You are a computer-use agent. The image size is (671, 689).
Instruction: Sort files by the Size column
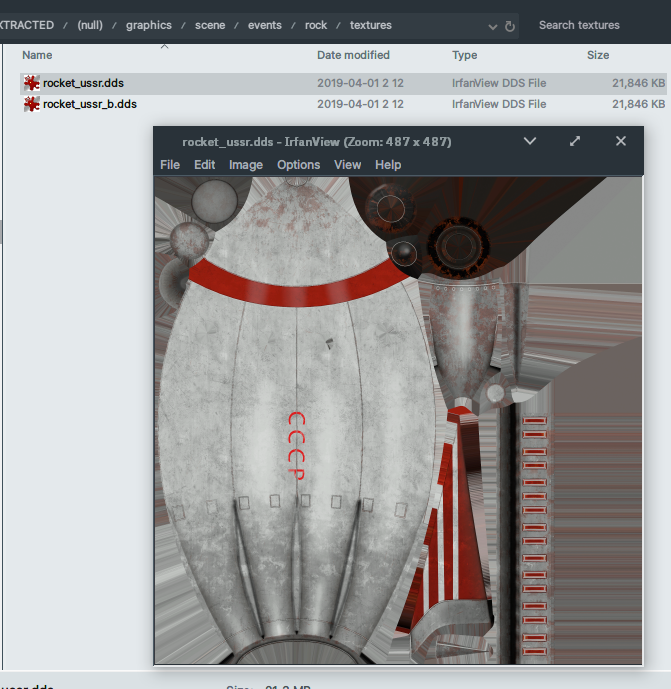tap(598, 55)
